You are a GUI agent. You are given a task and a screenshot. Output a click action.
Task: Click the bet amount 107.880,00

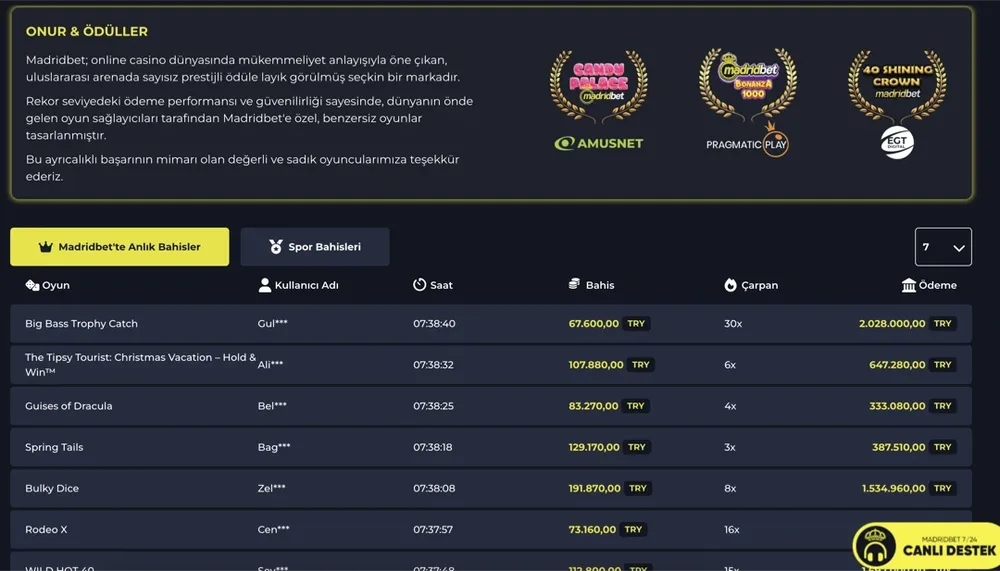pos(596,365)
